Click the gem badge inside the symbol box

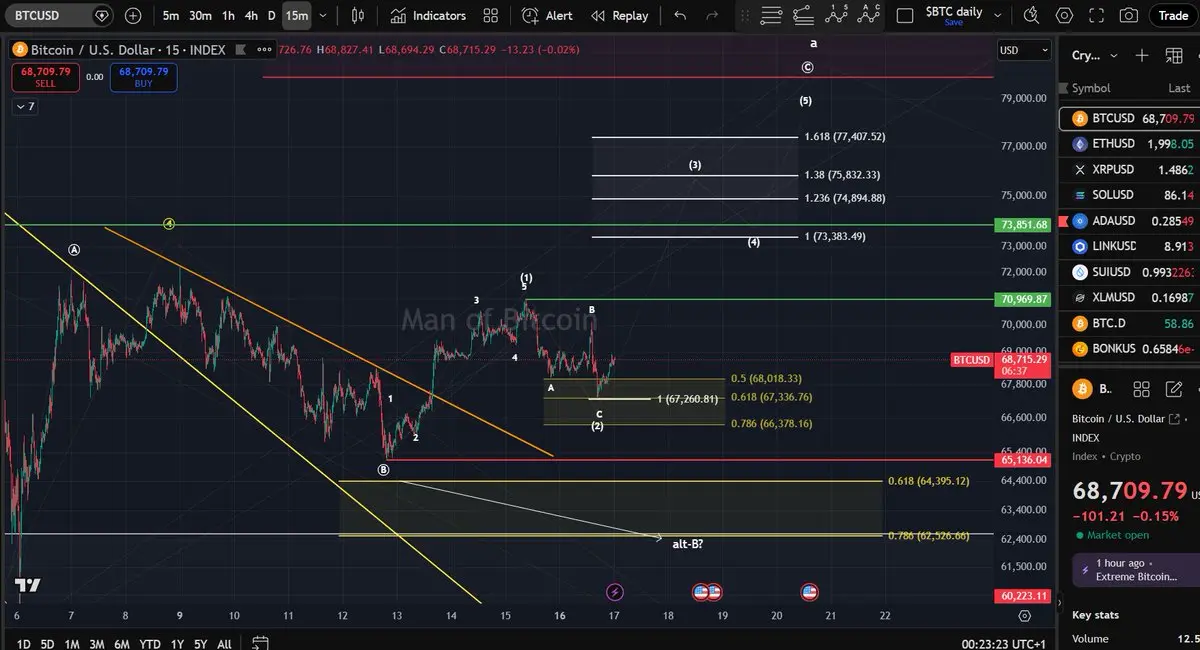pyautogui.click(x=102, y=16)
